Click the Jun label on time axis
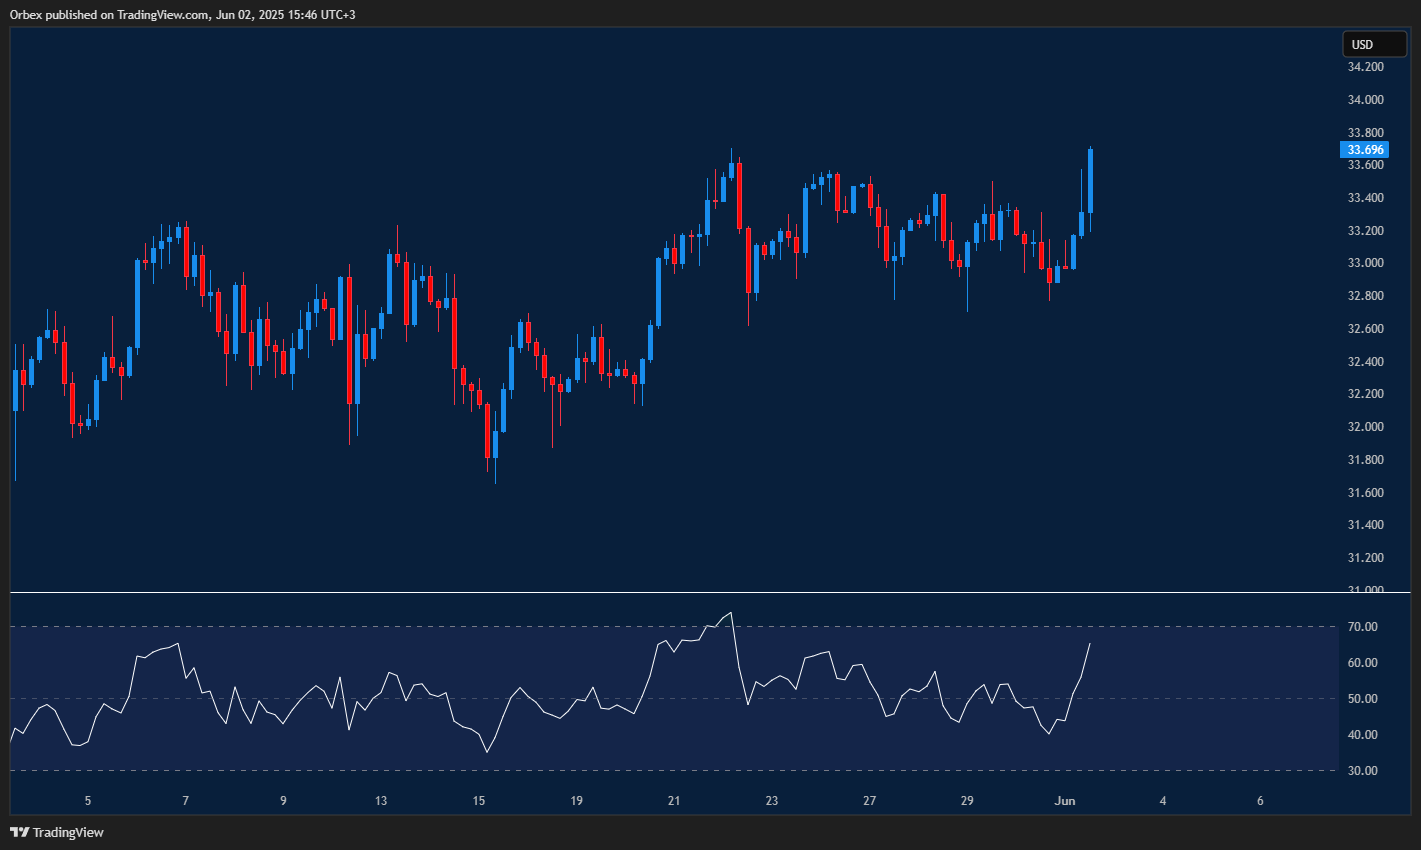The height and width of the screenshot is (850, 1421). point(1065,801)
